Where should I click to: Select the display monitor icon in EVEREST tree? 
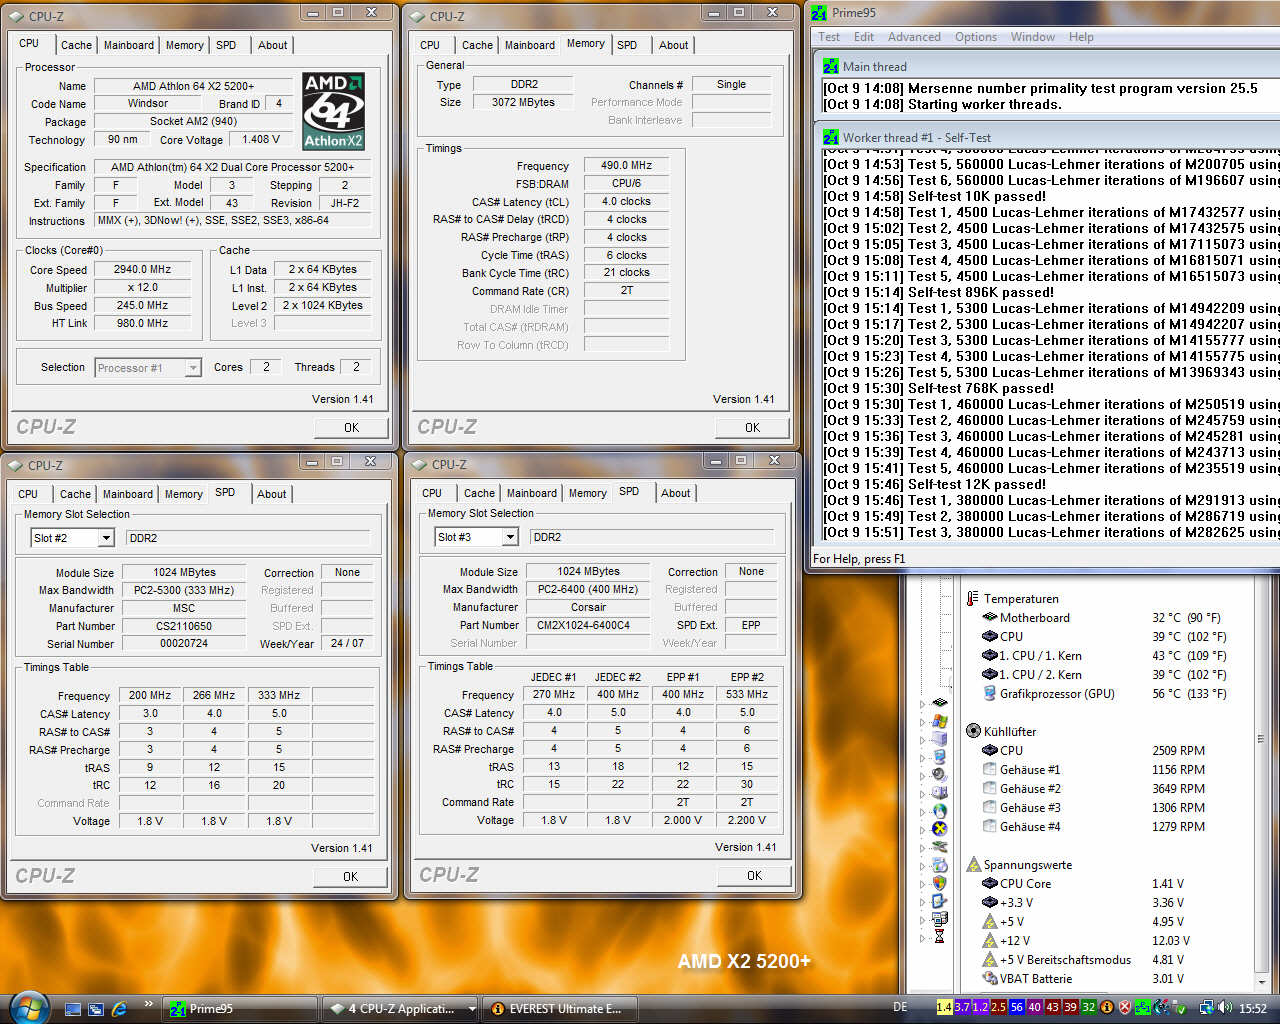[x=939, y=757]
